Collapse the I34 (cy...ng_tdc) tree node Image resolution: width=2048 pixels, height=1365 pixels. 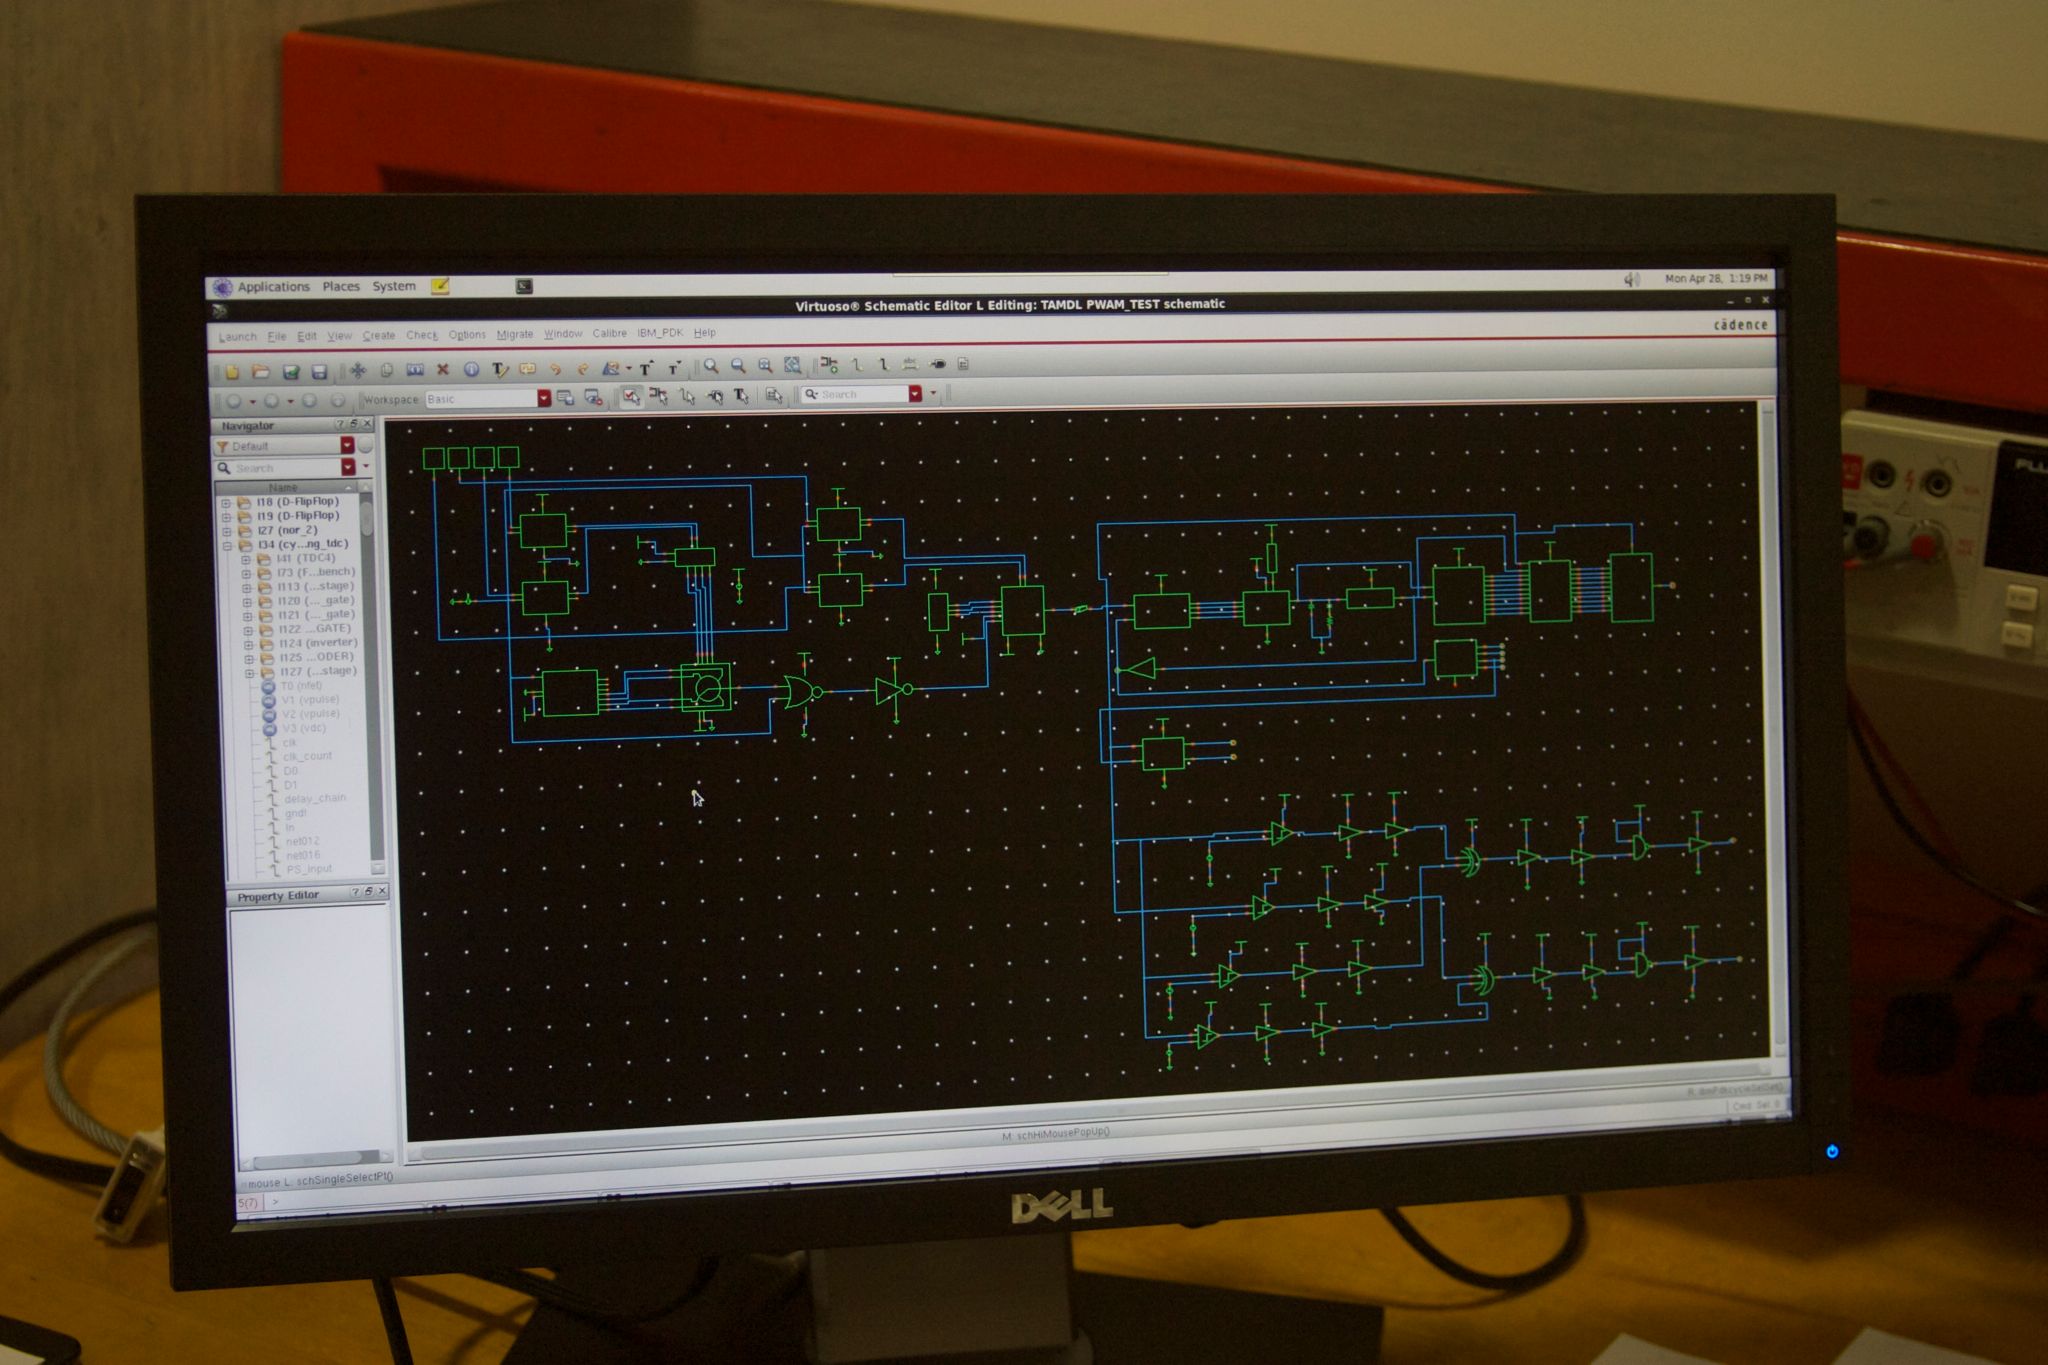click(227, 545)
